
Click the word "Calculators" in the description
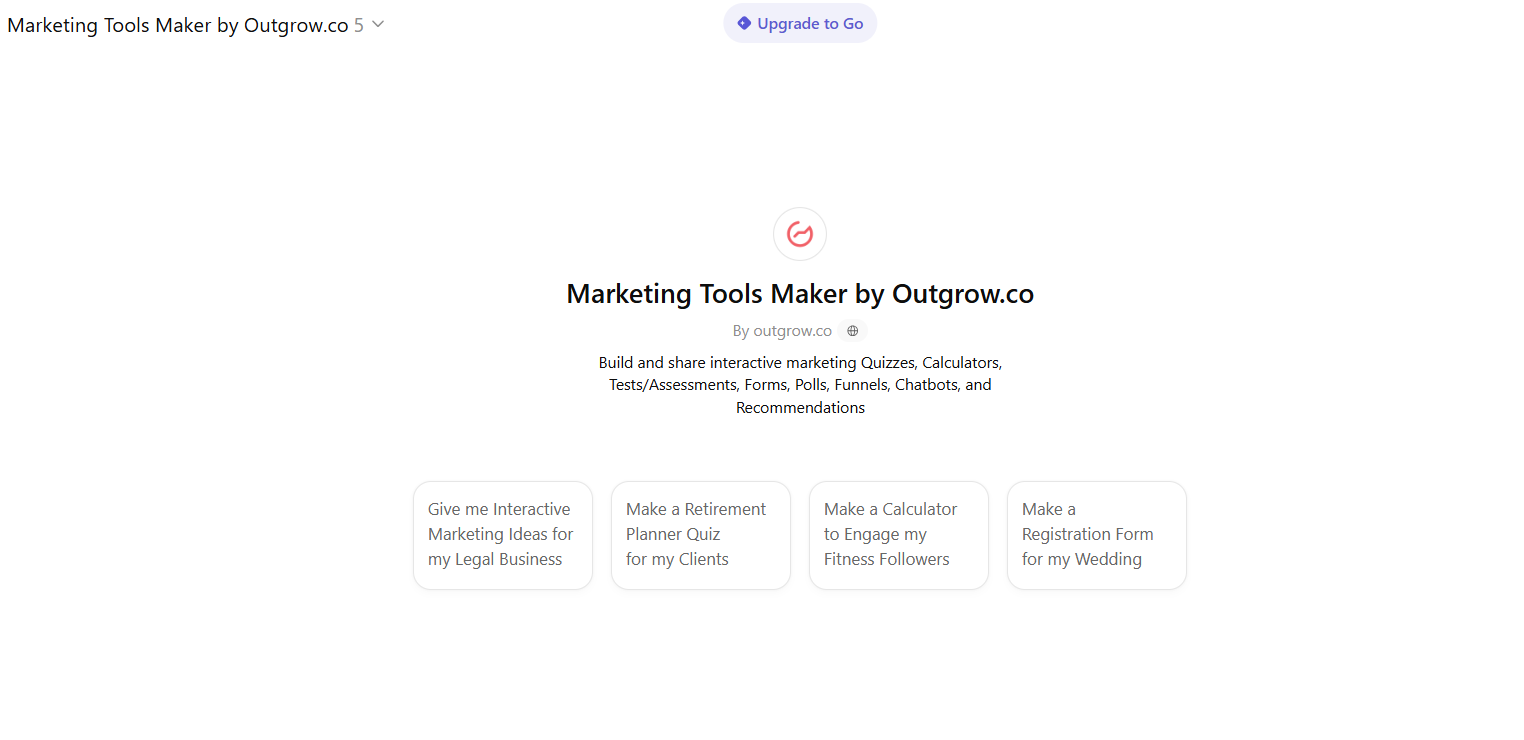(961, 362)
